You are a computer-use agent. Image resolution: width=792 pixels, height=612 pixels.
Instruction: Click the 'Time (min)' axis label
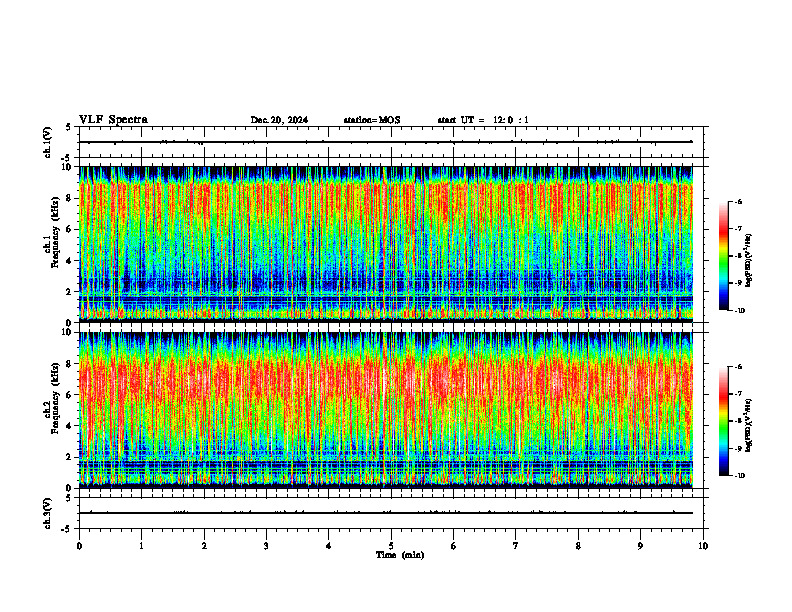pyautogui.click(x=400, y=555)
